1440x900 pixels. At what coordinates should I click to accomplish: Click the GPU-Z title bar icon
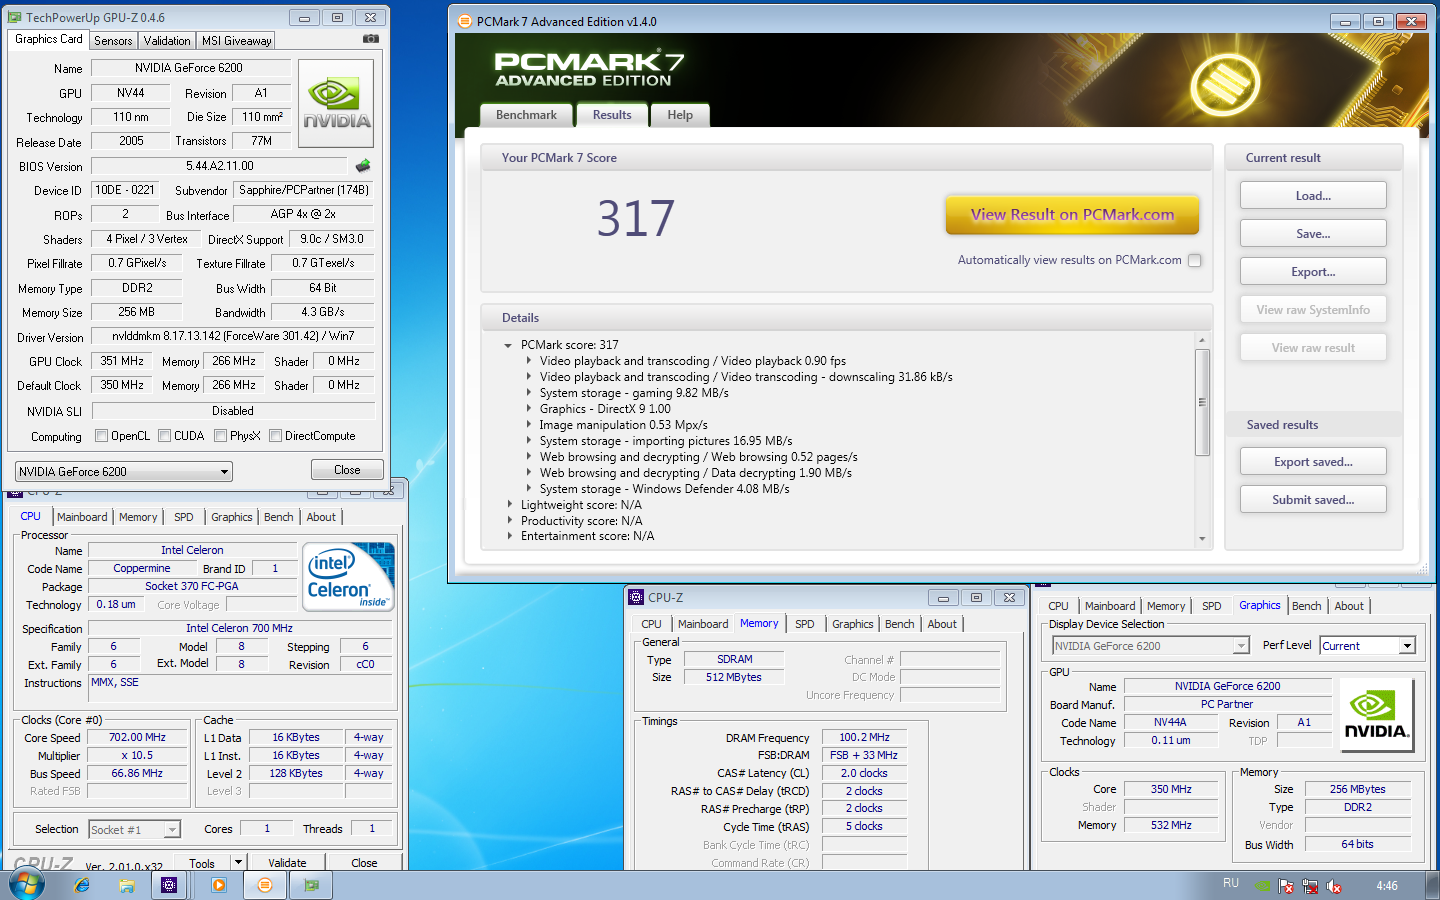(14, 17)
